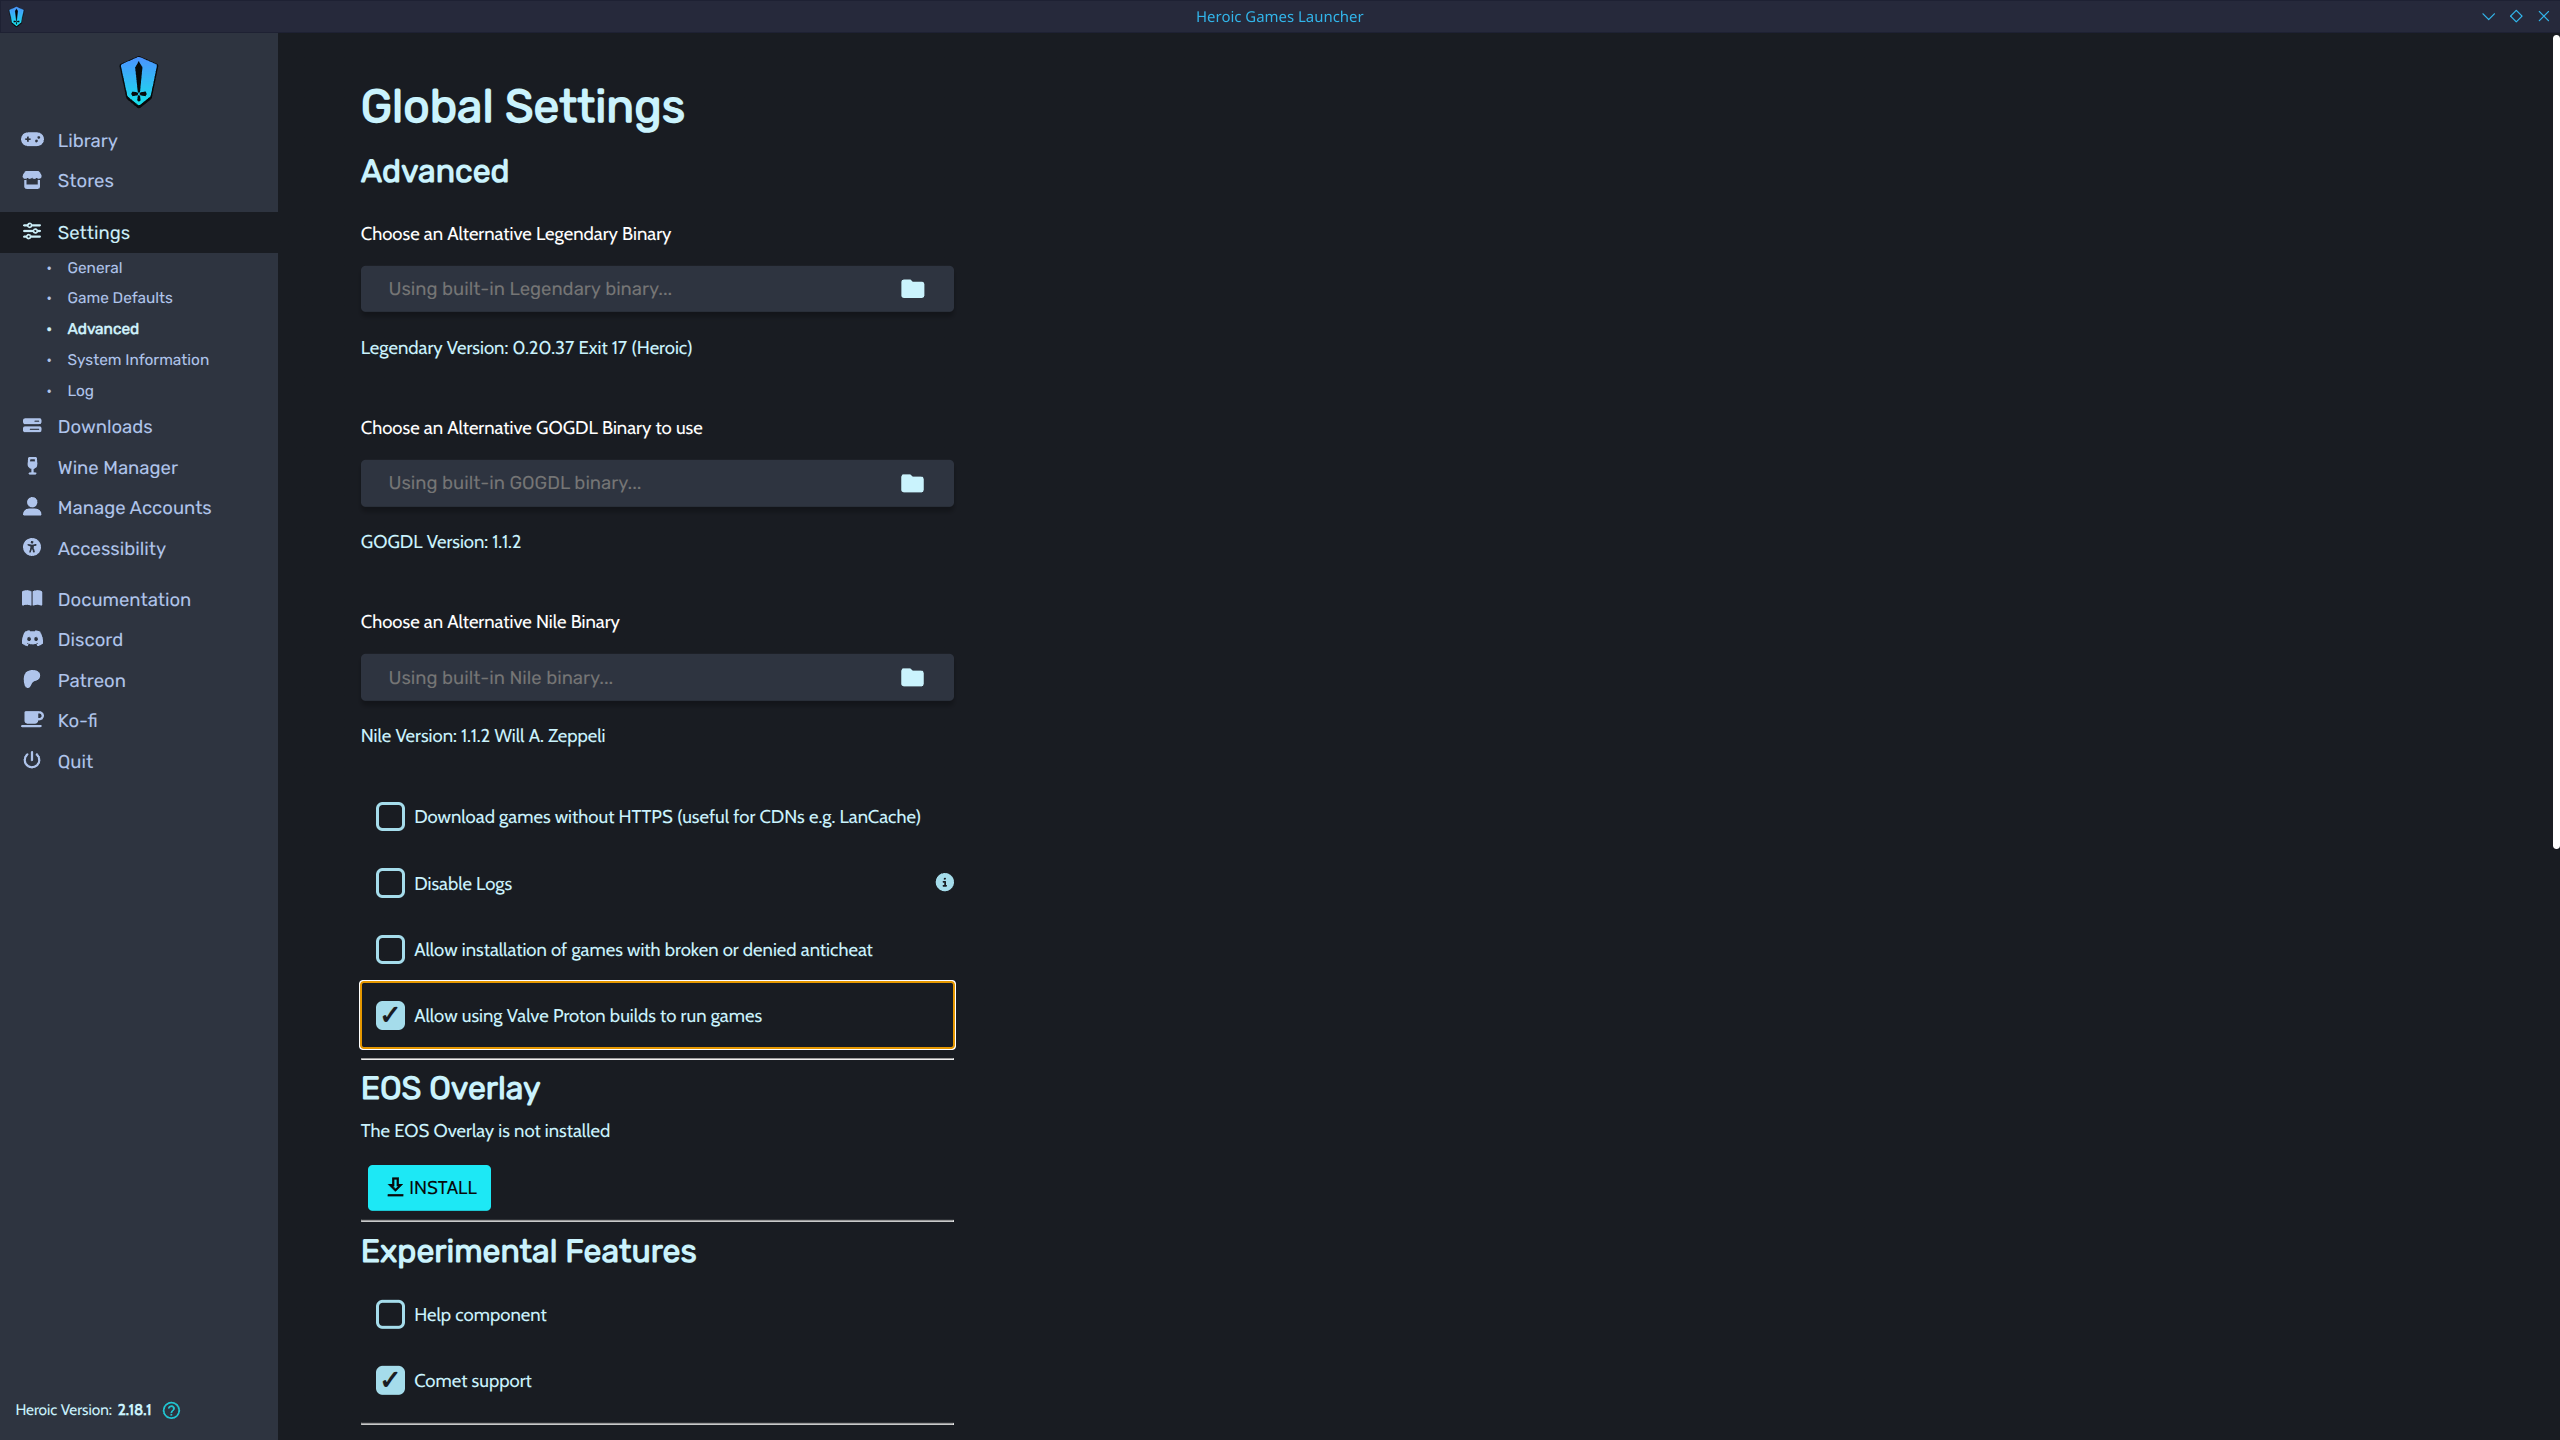Uncheck Allow using Valve Proton builds
Screen dimensions: 2560x1440
click(x=390, y=1015)
